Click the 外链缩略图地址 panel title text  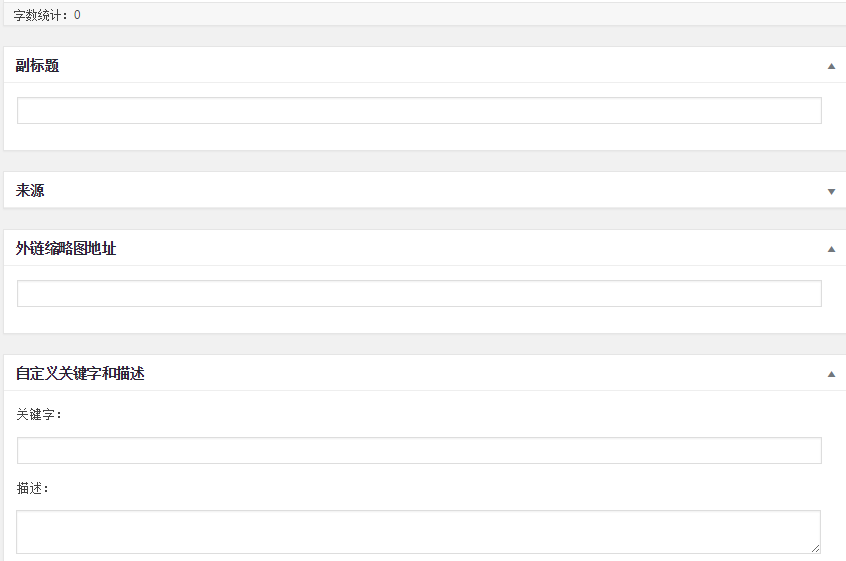[66, 249]
